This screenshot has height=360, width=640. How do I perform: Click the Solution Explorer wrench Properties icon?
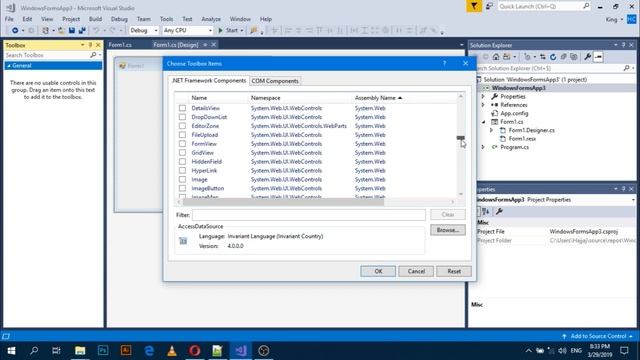coord(587,57)
